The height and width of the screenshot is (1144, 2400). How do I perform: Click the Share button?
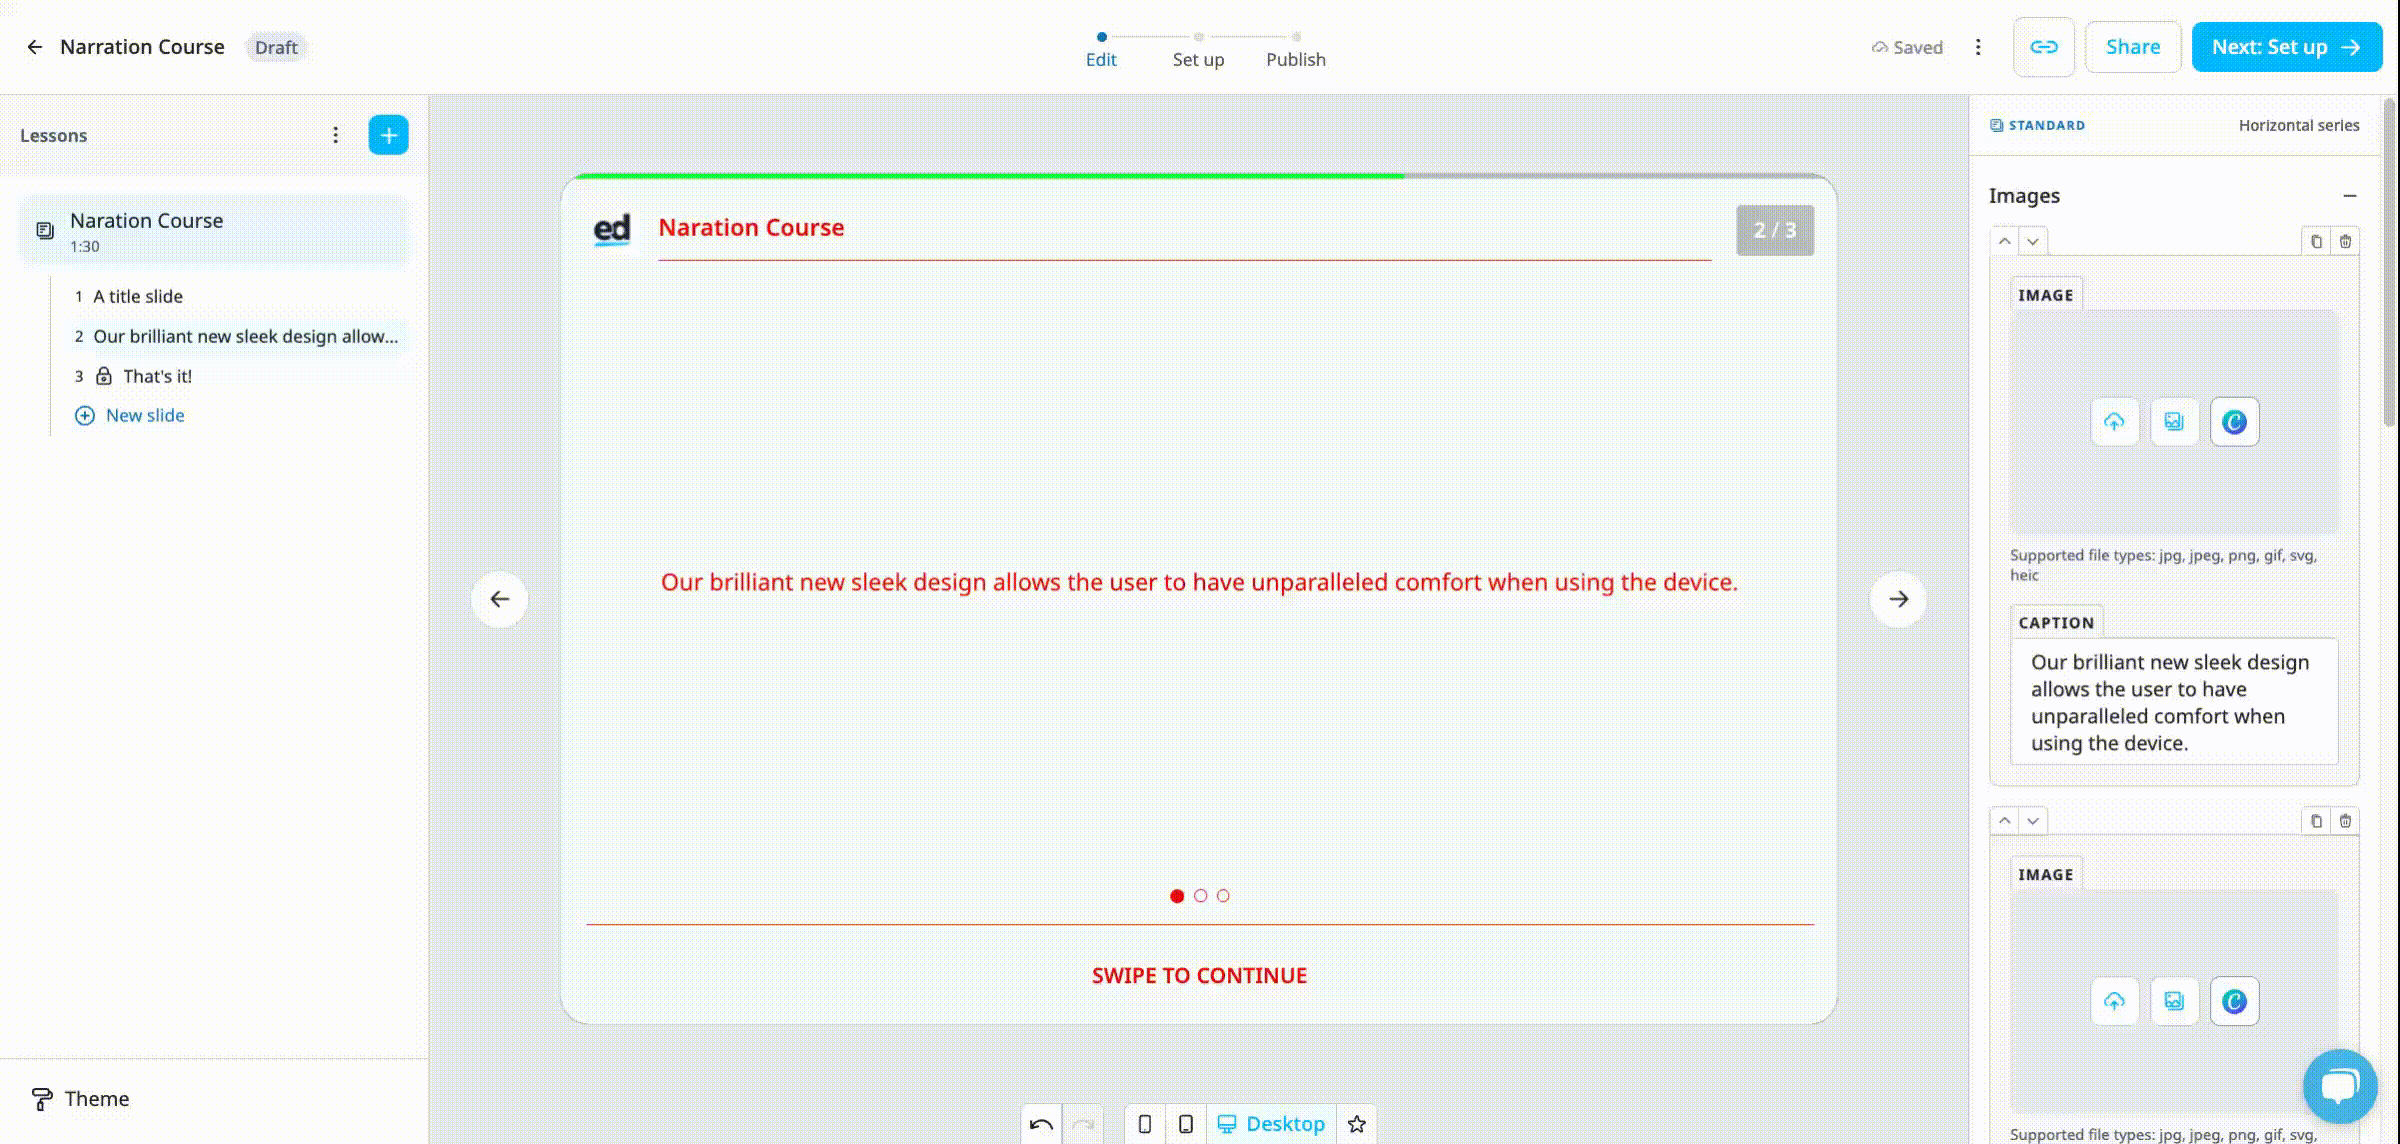point(2133,47)
